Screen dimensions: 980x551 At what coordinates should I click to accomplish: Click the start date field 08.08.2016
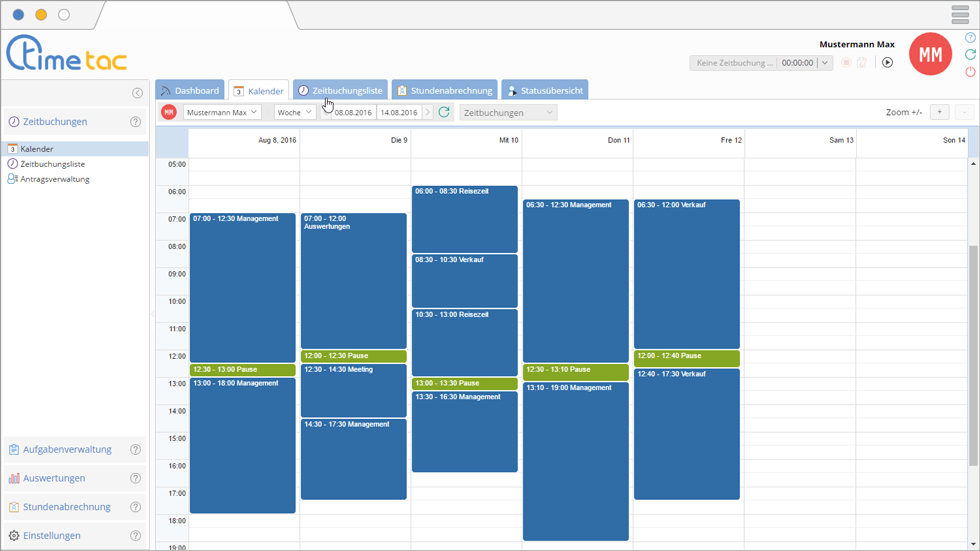coord(353,113)
